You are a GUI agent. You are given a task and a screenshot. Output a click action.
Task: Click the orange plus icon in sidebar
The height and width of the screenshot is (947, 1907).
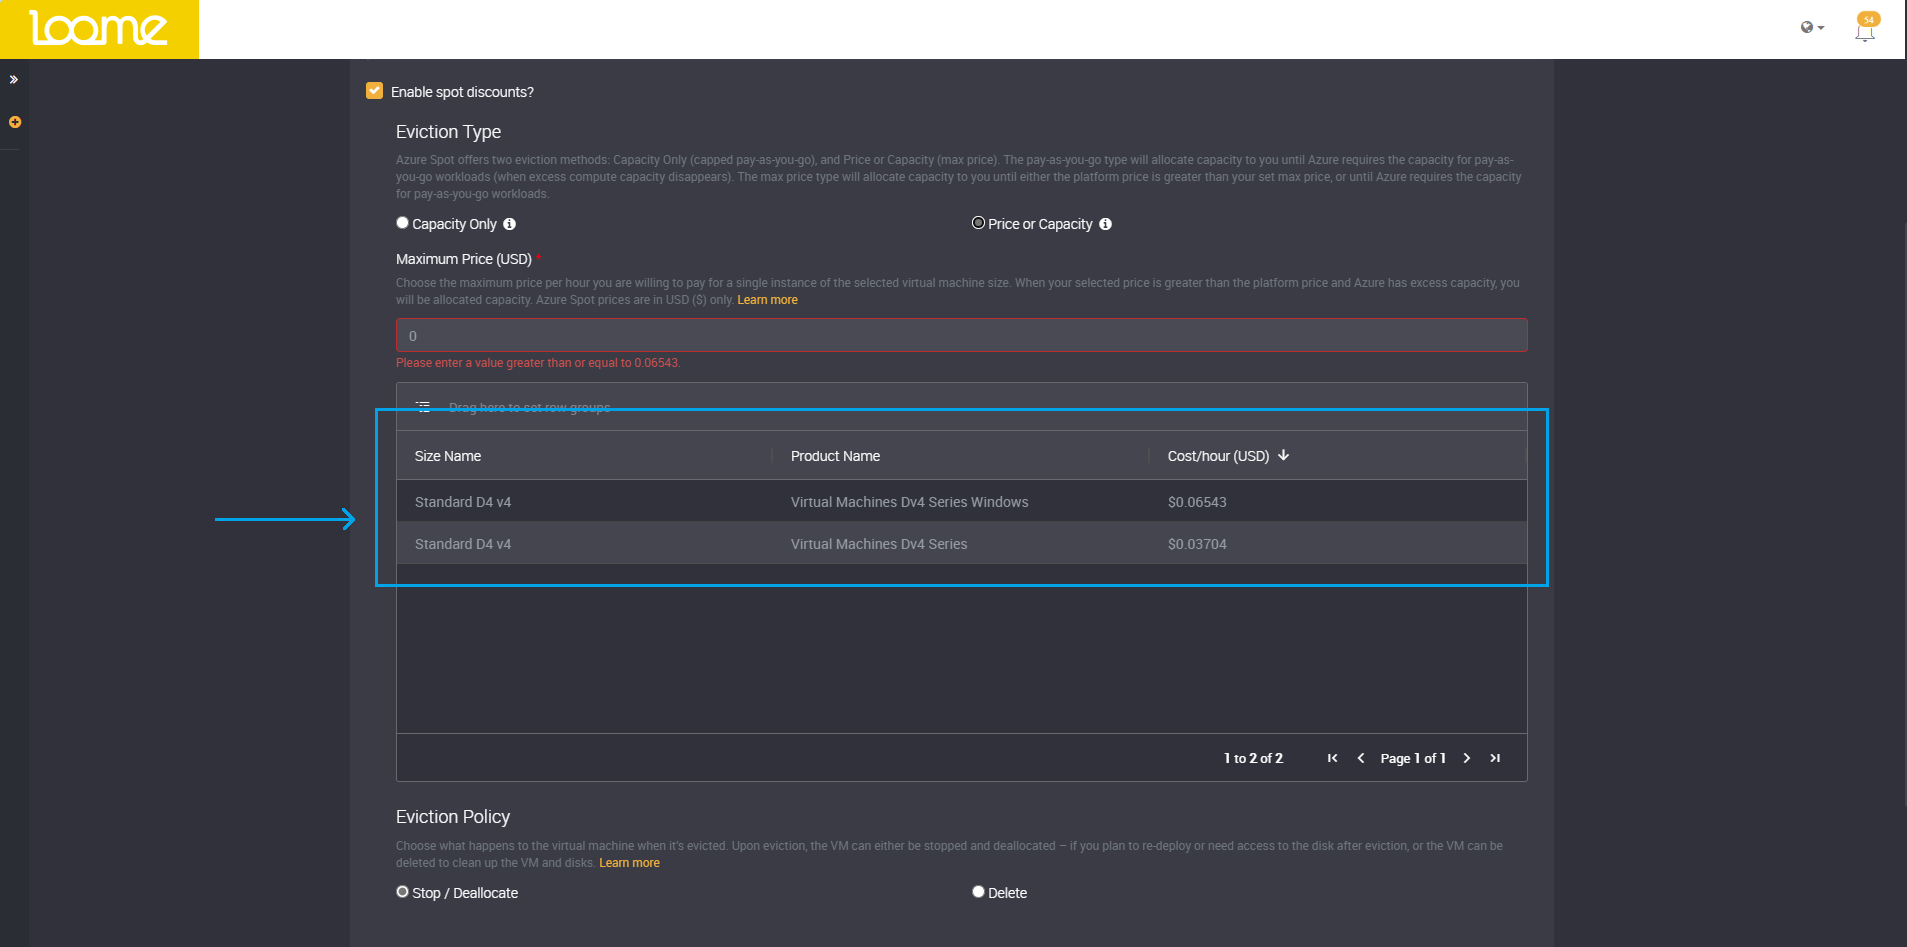coord(15,122)
